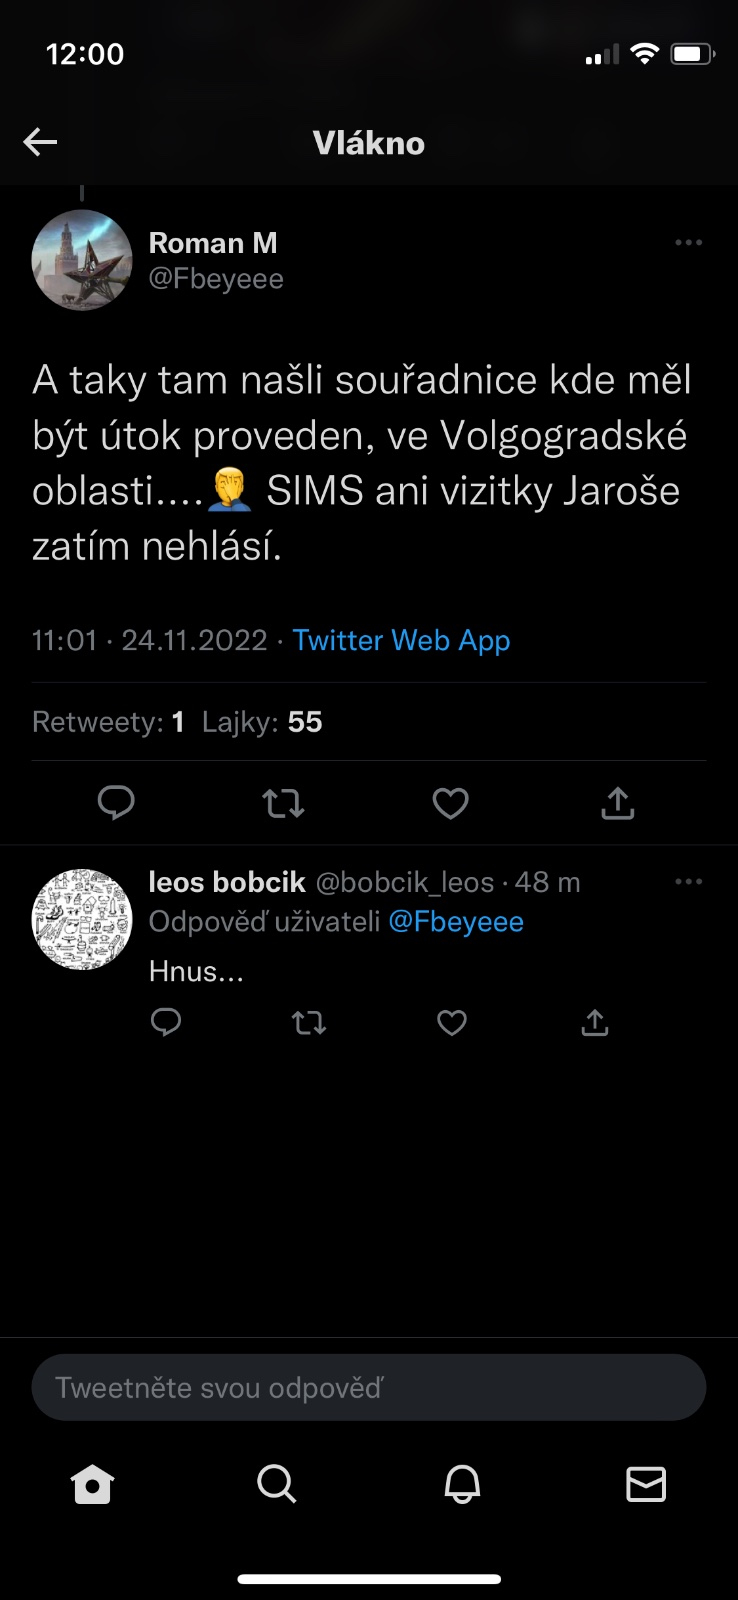Viewport: 738px width, 1600px height.
Task: Open more options for leos bobcik's reply
Action: [x=688, y=882]
